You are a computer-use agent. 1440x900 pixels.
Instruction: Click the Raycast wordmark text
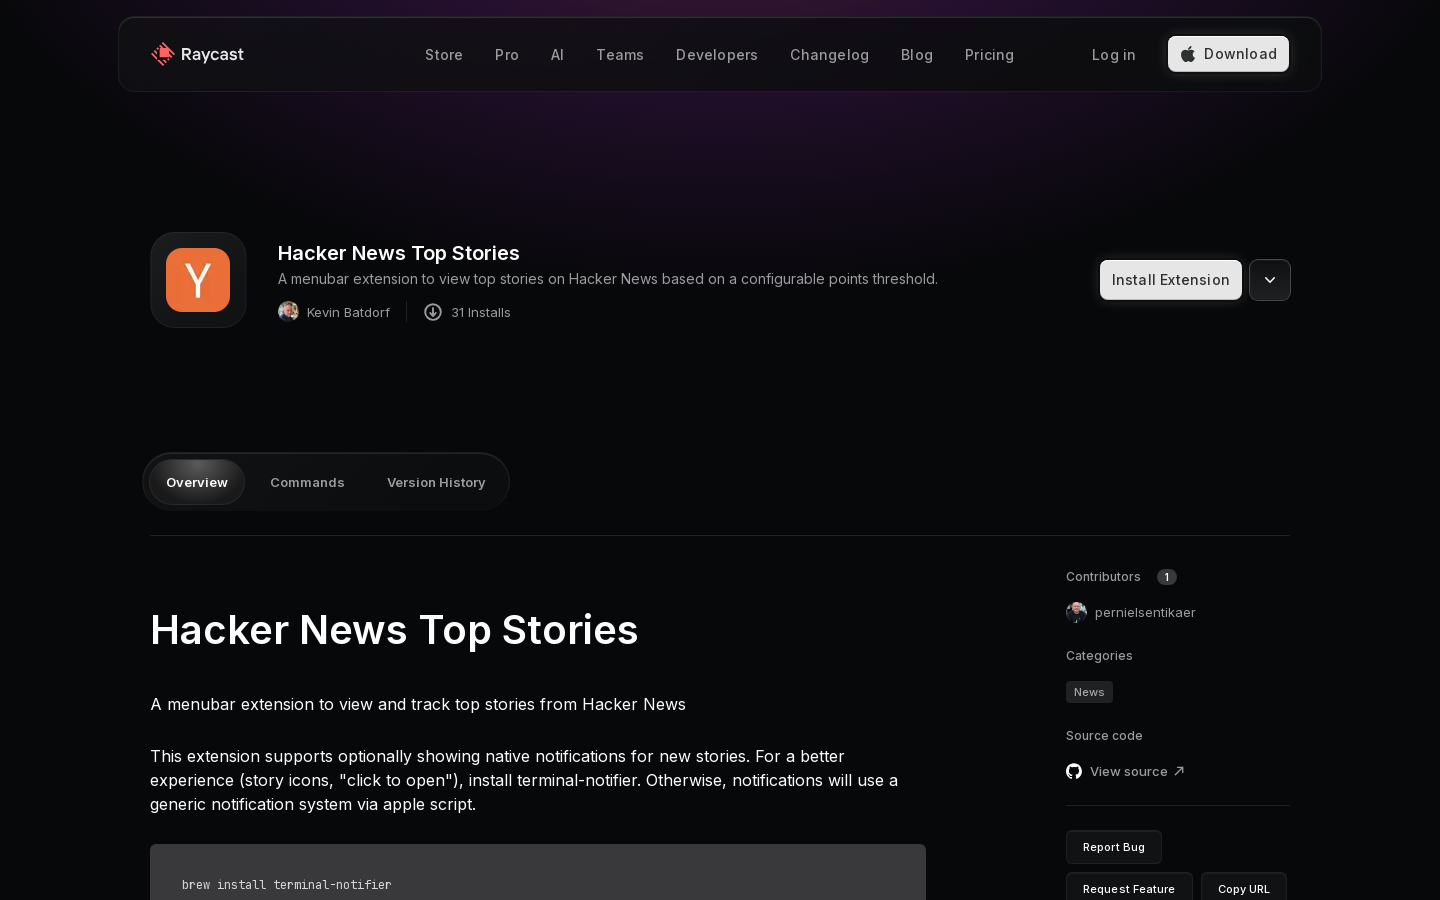point(212,54)
